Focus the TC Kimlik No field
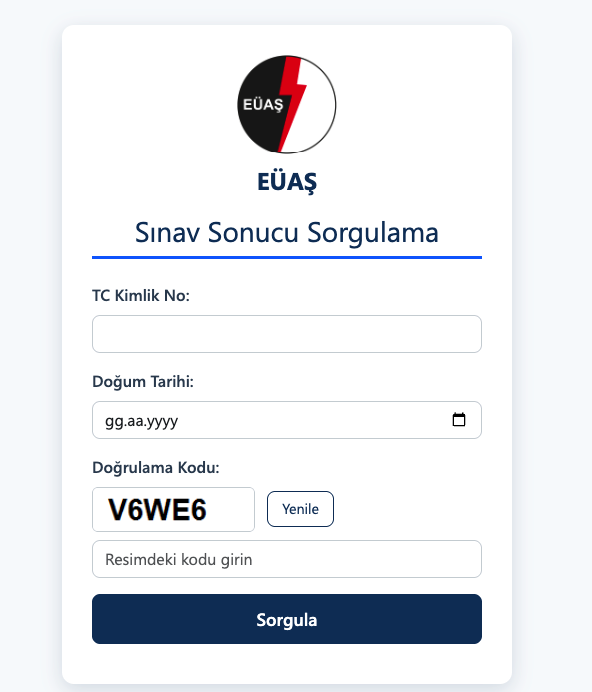The width and height of the screenshot is (592, 692). pyautogui.click(x=287, y=334)
